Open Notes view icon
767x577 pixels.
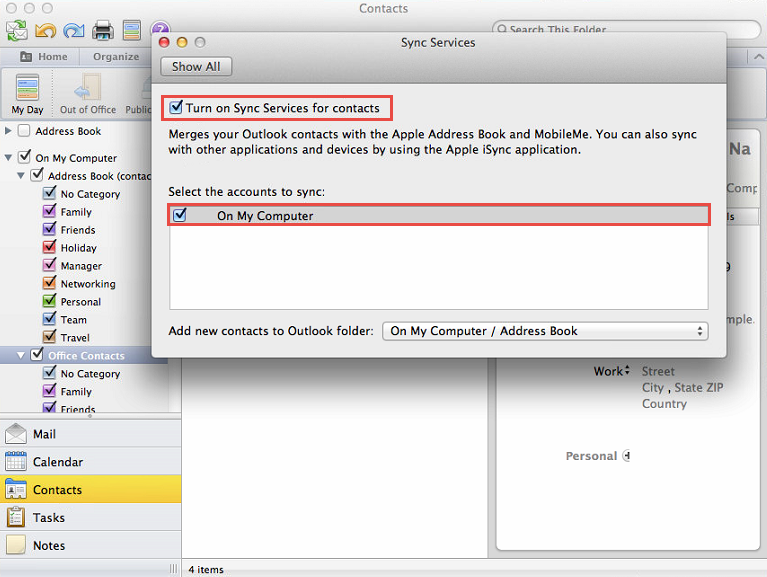tap(16, 545)
